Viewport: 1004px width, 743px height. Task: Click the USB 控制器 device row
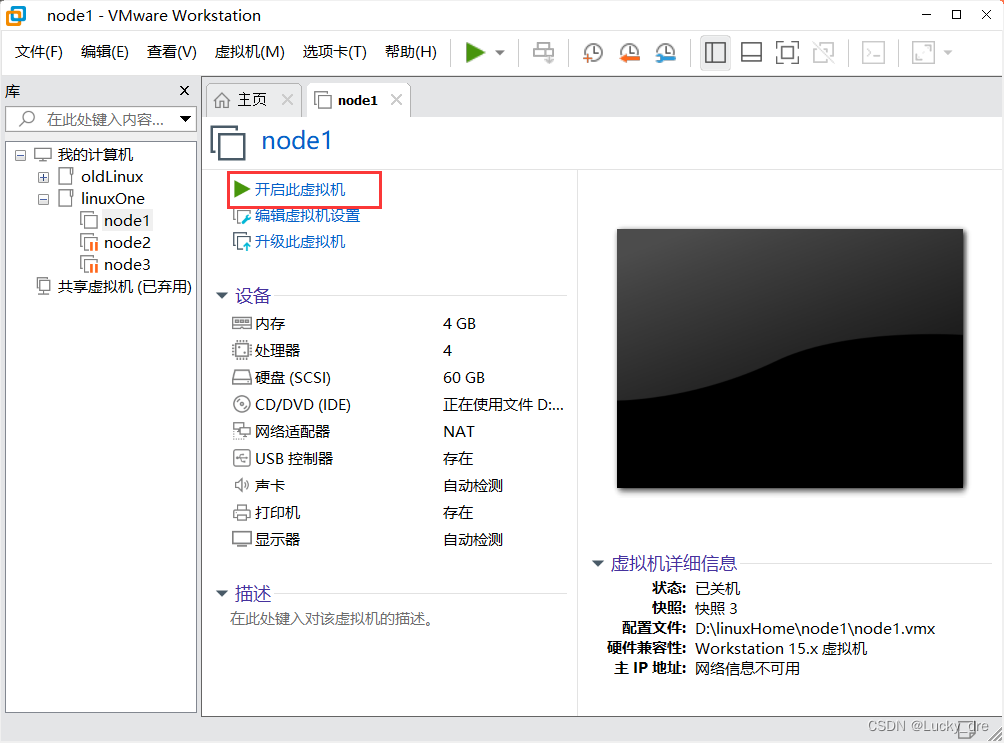tap(398, 459)
